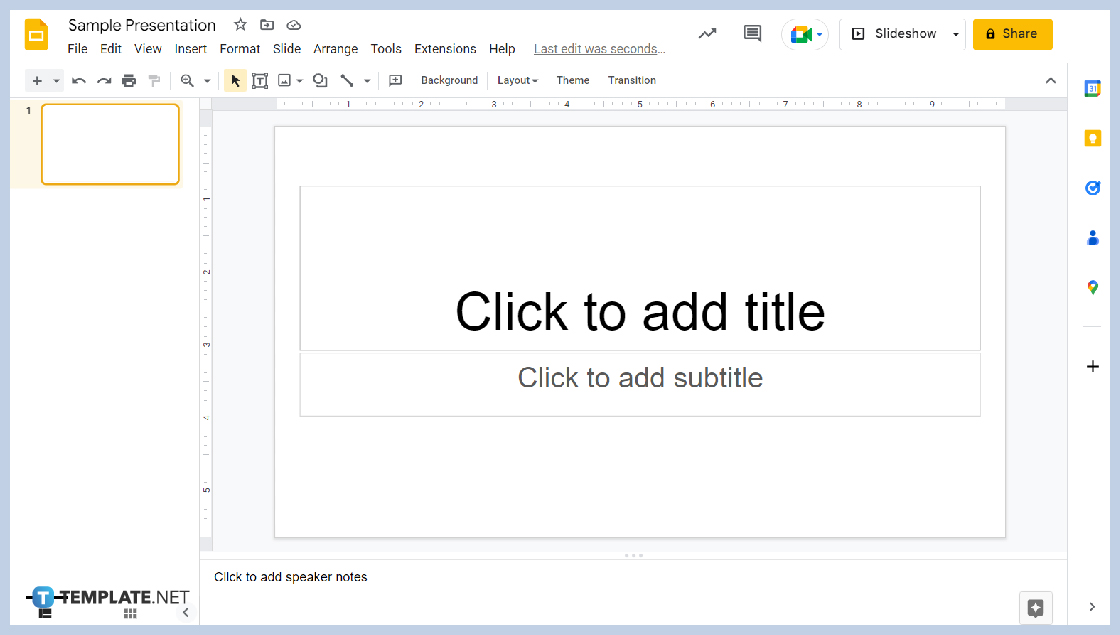The image size is (1120, 635).
Task: Activate the select cursor tool
Action: tap(234, 80)
